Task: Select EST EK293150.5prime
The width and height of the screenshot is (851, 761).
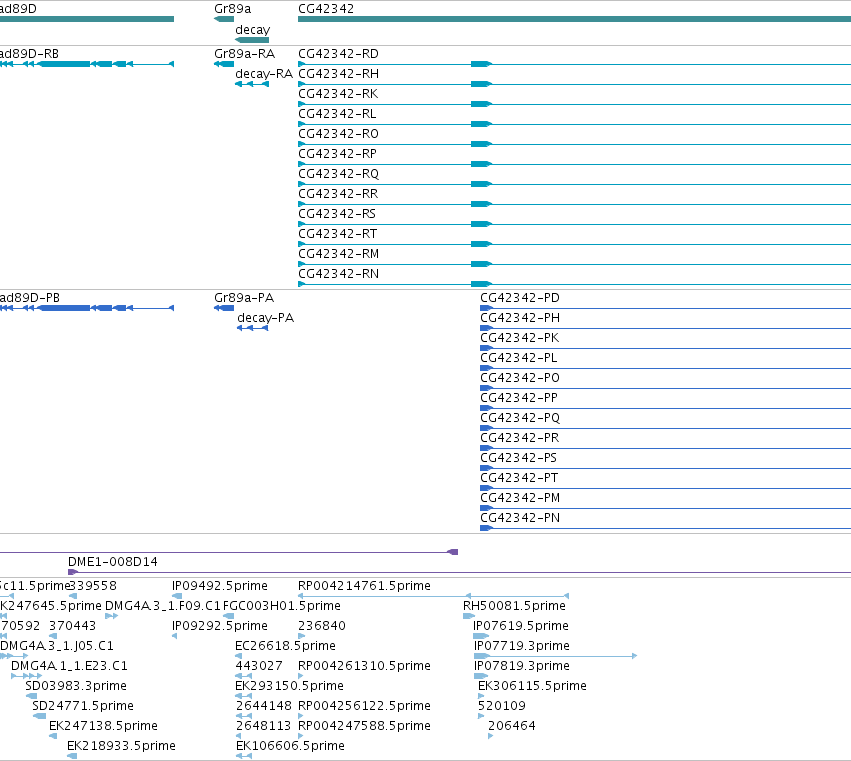Action: [x=289, y=686]
